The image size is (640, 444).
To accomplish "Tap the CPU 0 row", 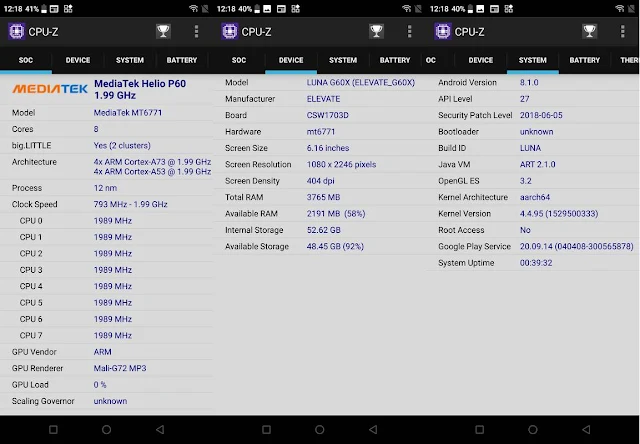I will pyautogui.click(x=107, y=221).
